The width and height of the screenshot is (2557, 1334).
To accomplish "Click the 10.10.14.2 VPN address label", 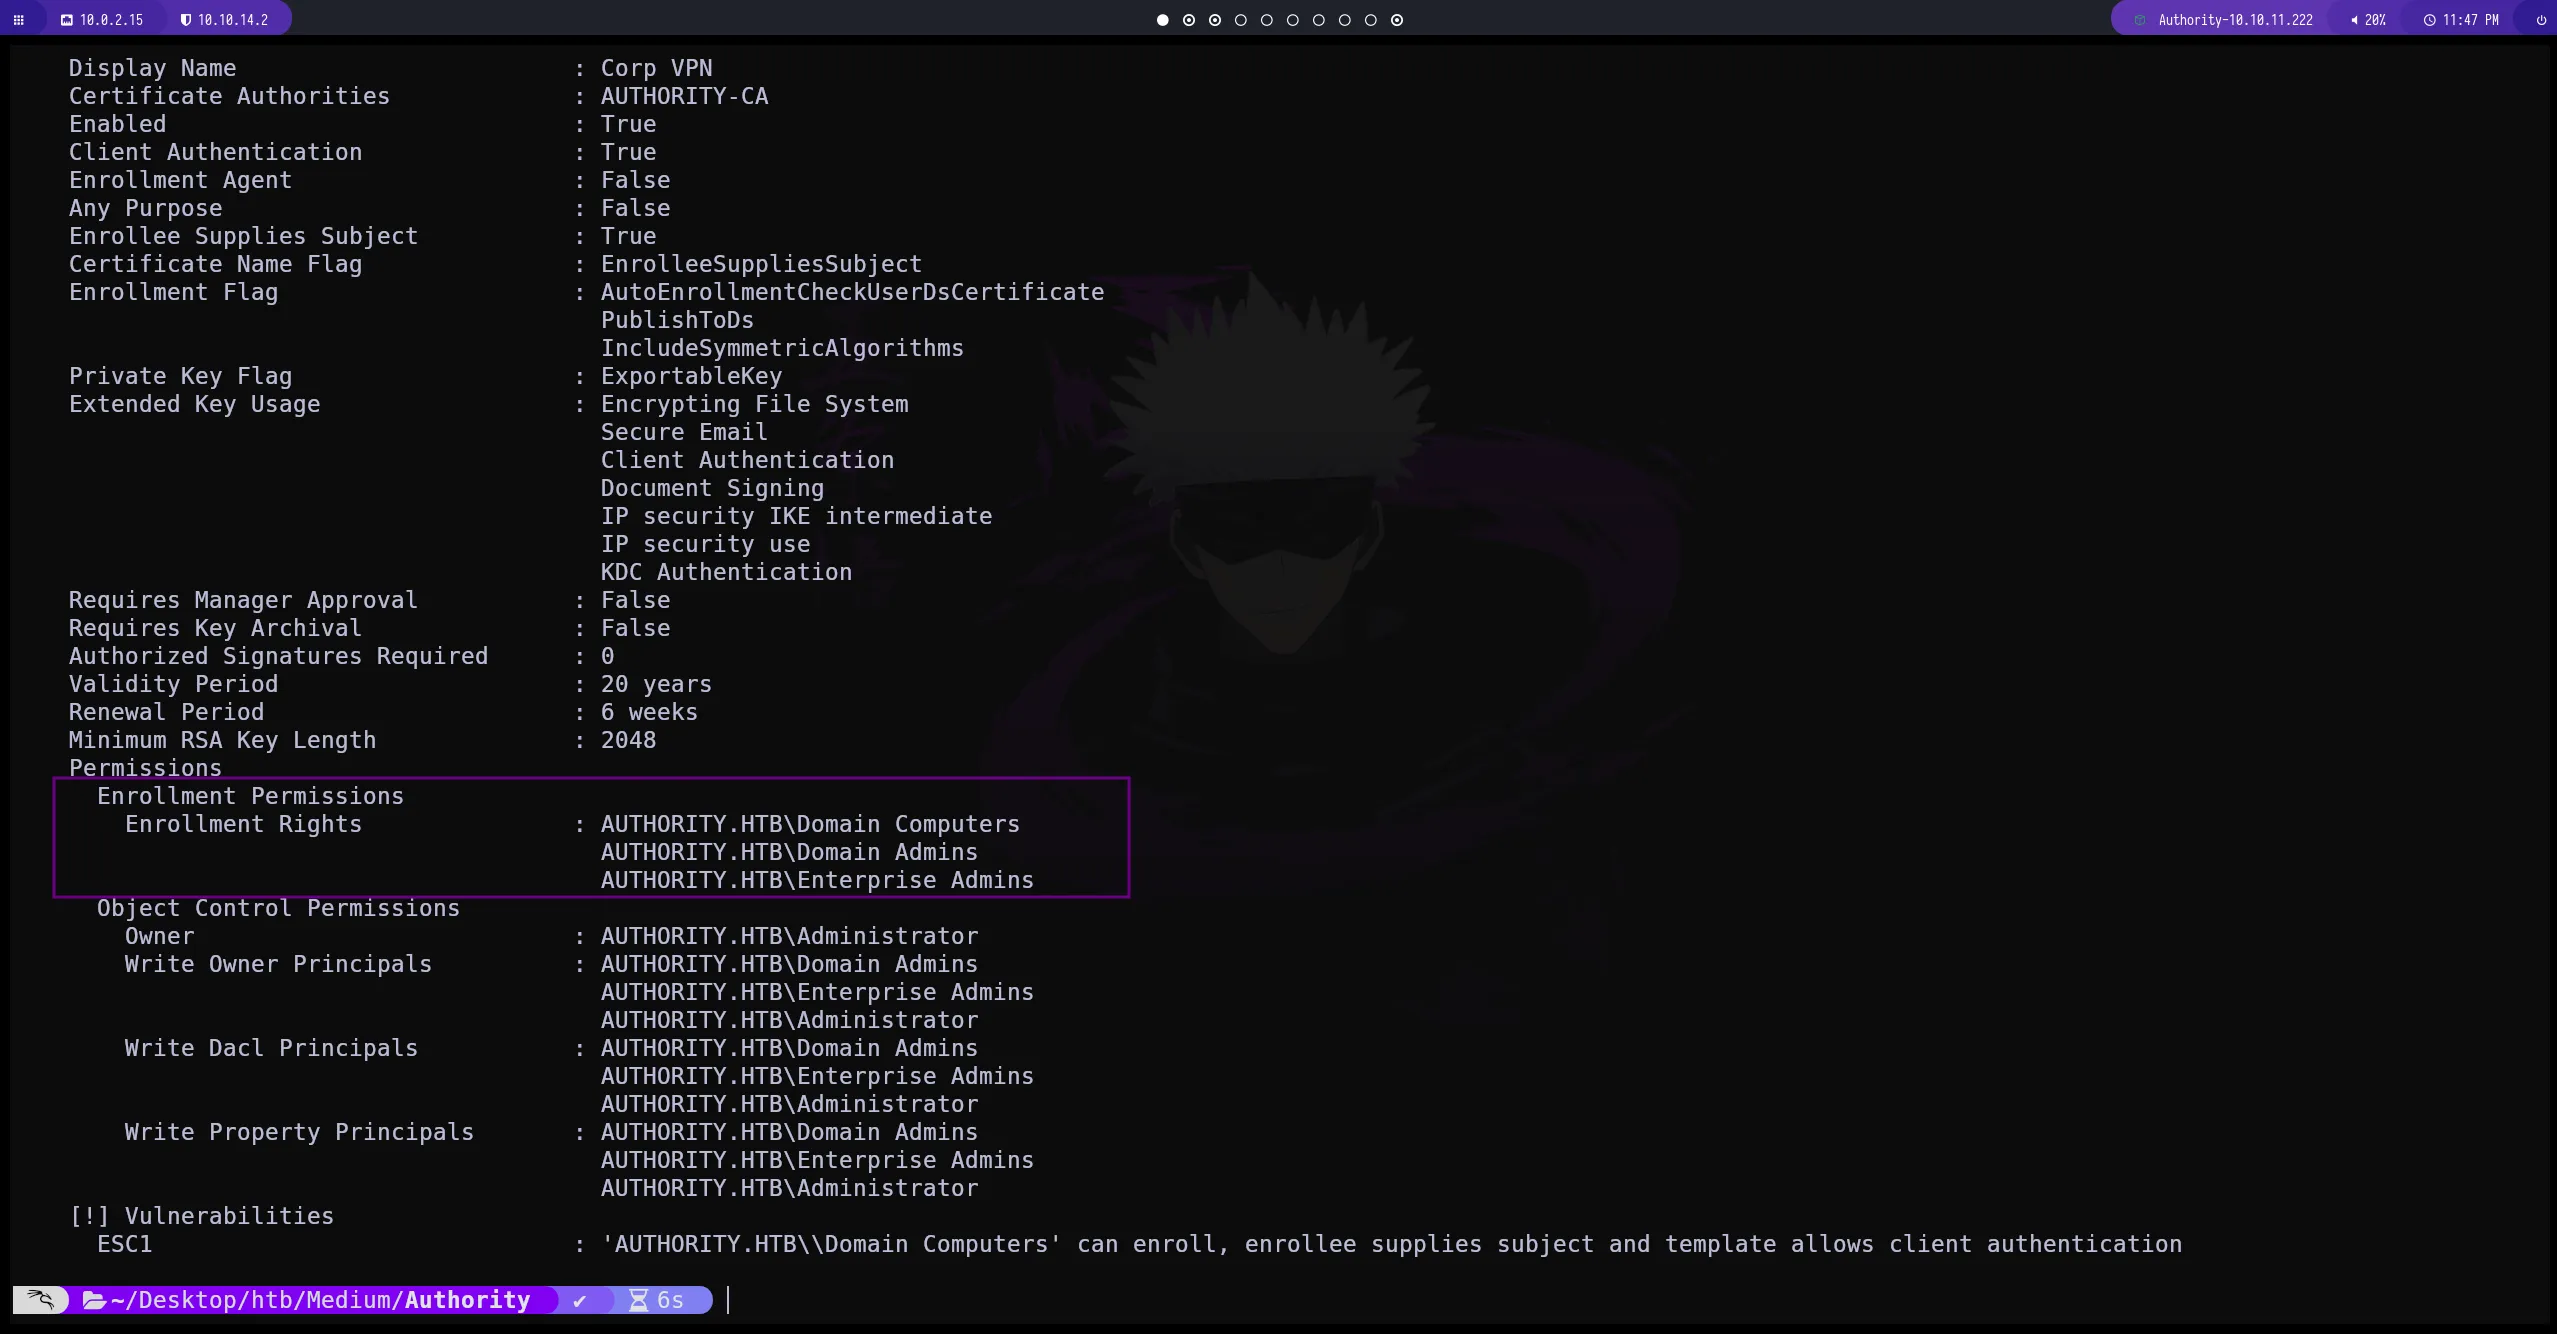I will tap(233, 20).
